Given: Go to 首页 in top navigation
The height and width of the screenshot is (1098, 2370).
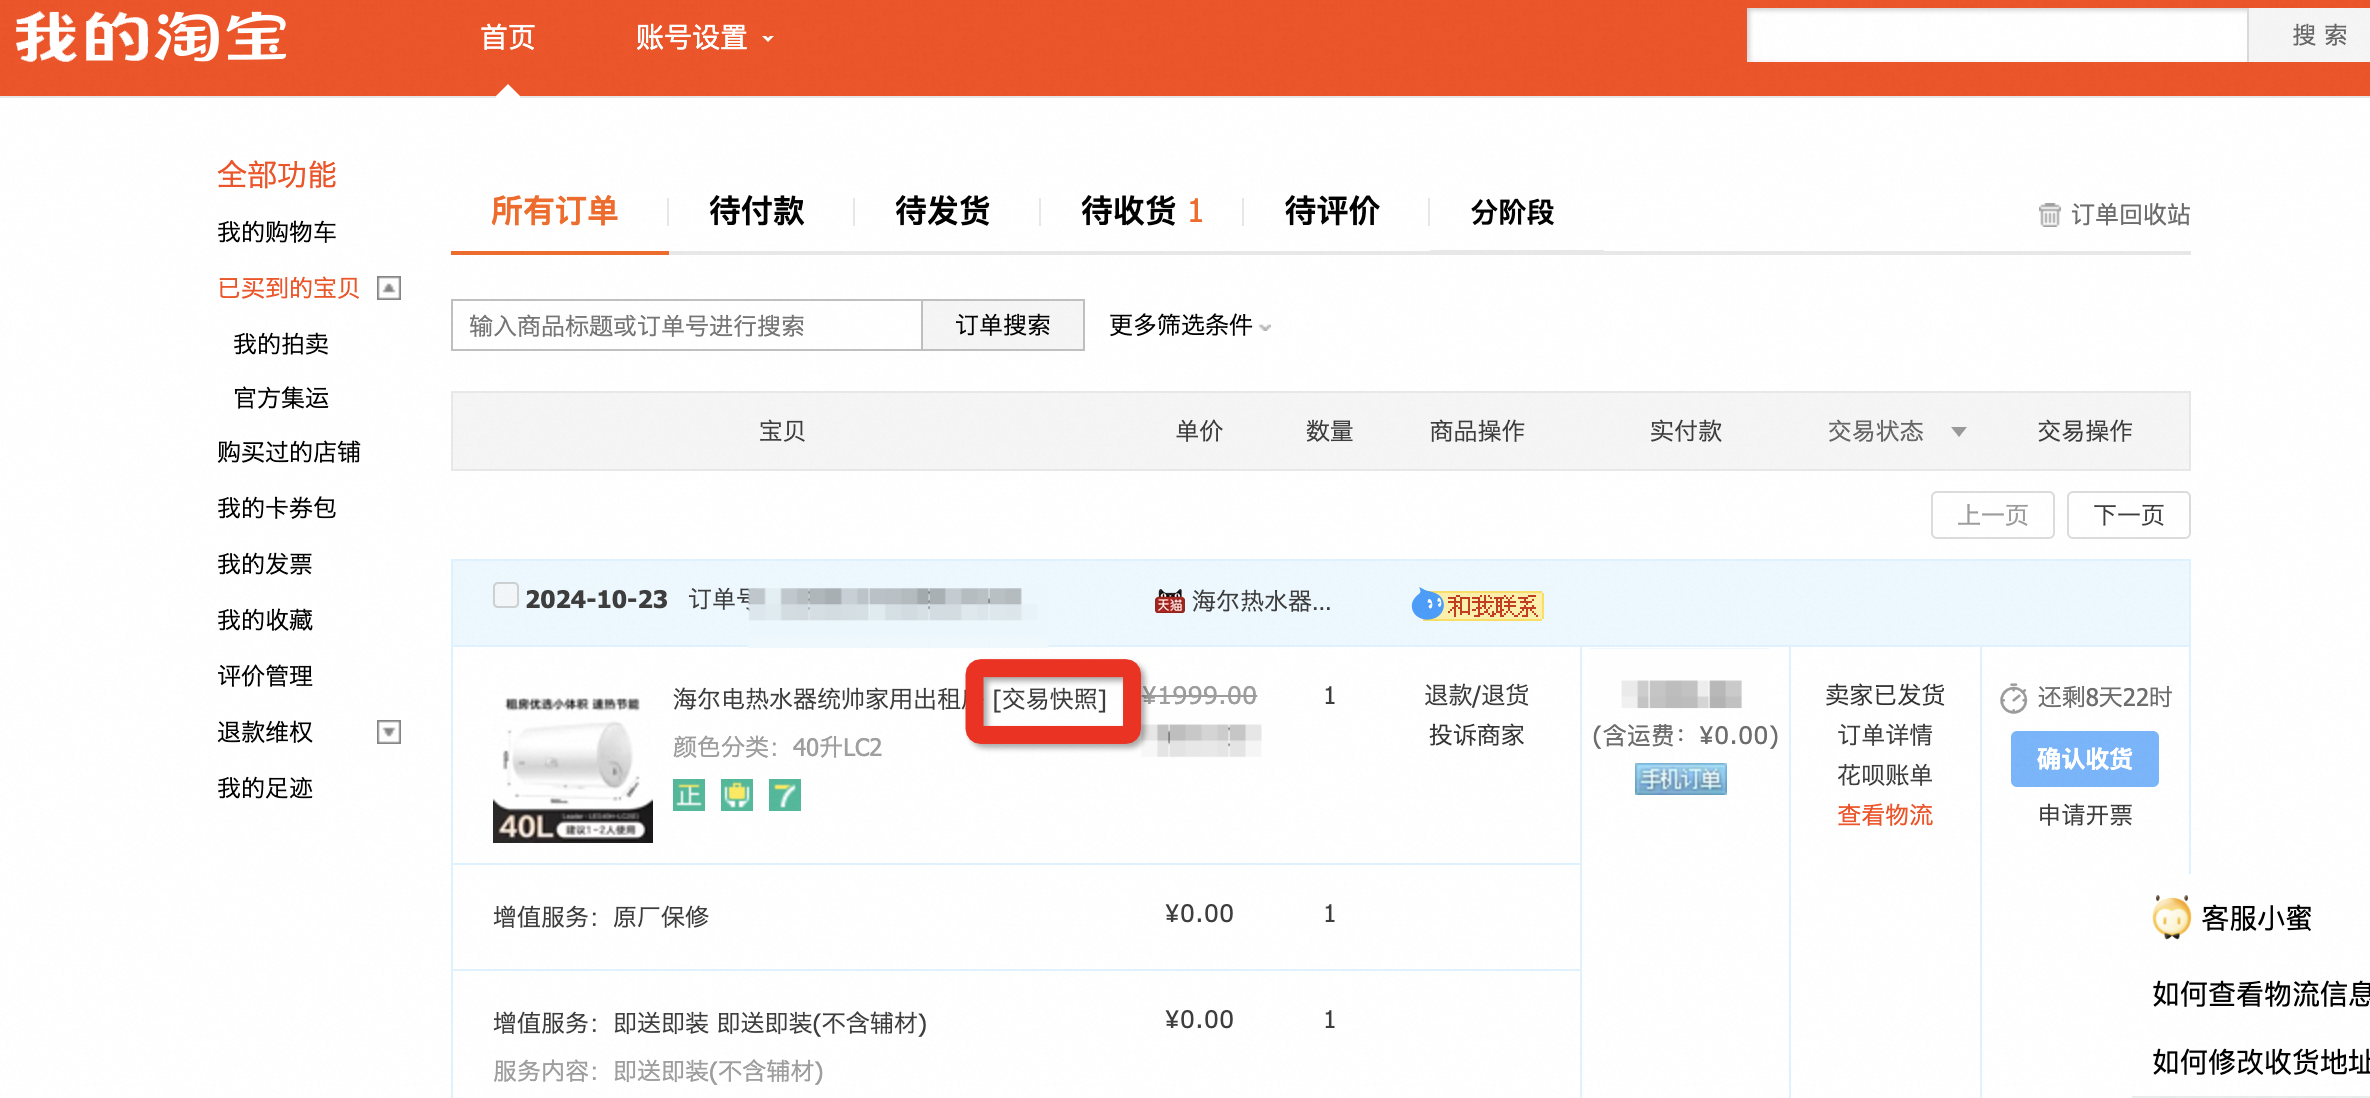Looking at the screenshot, I should [508, 38].
